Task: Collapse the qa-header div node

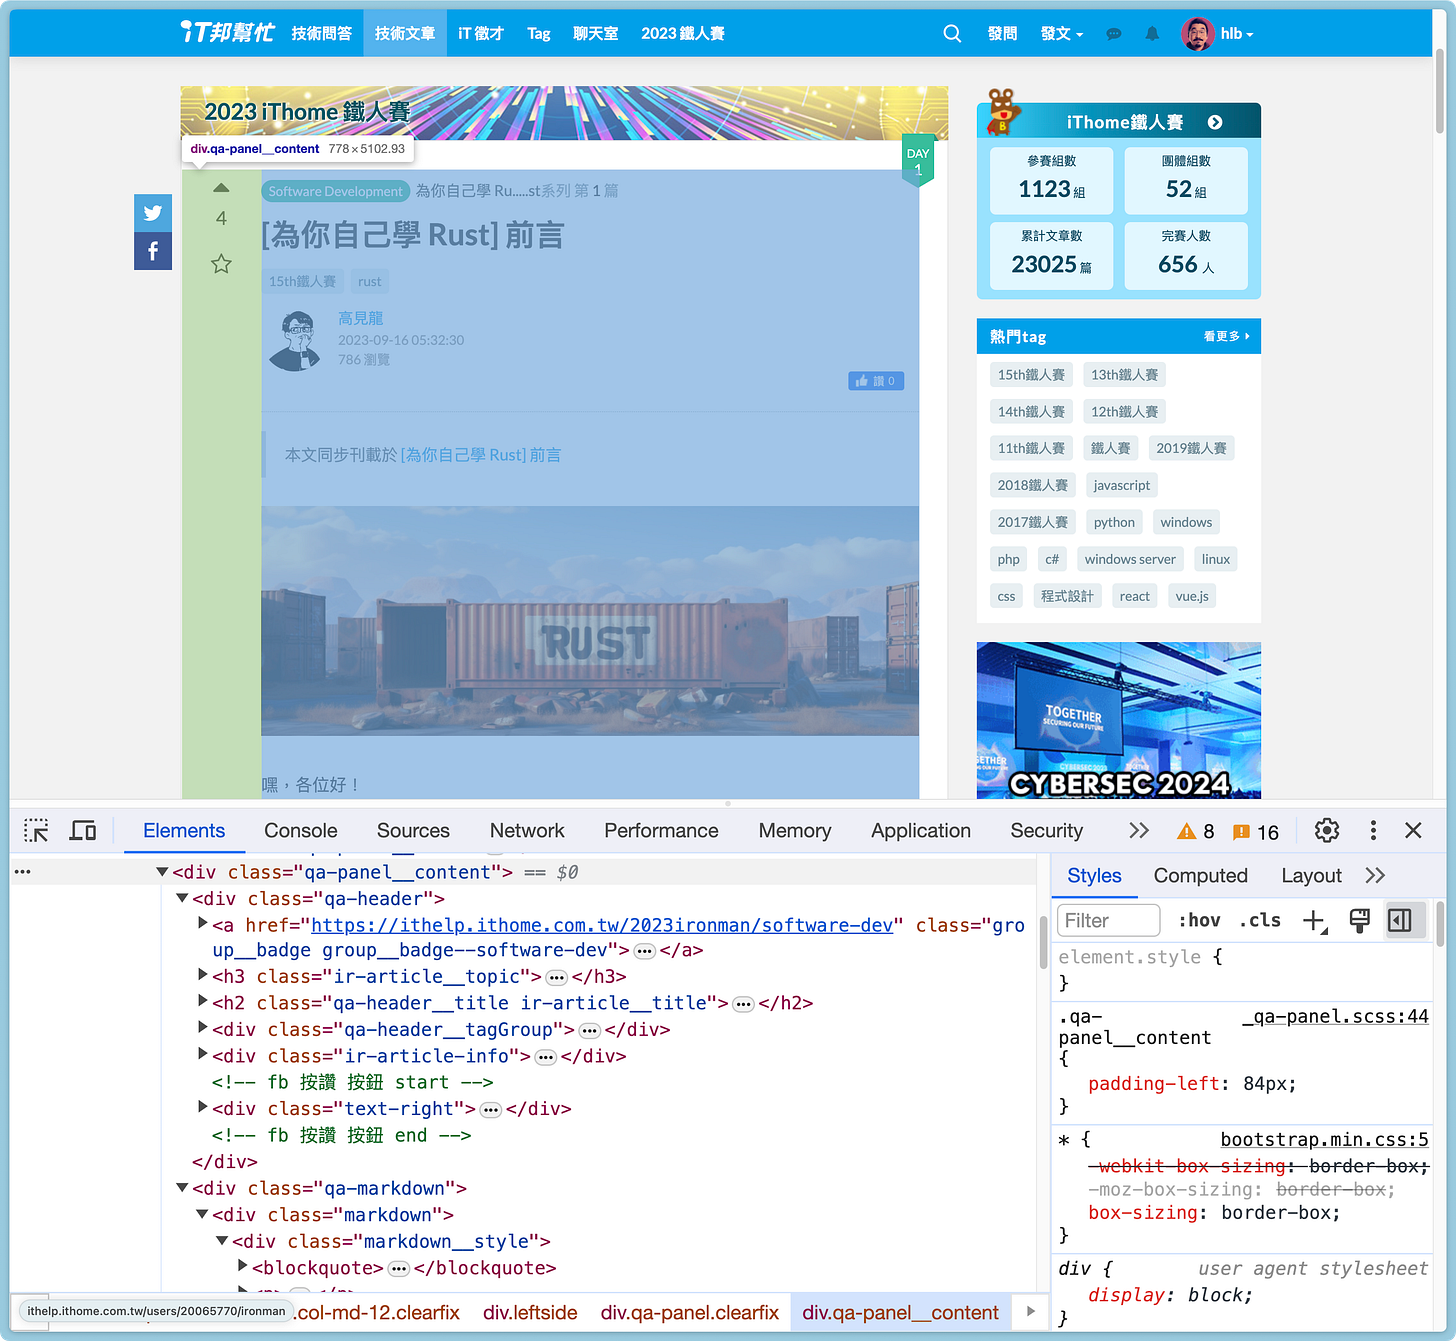Action: click(x=182, y=898)
